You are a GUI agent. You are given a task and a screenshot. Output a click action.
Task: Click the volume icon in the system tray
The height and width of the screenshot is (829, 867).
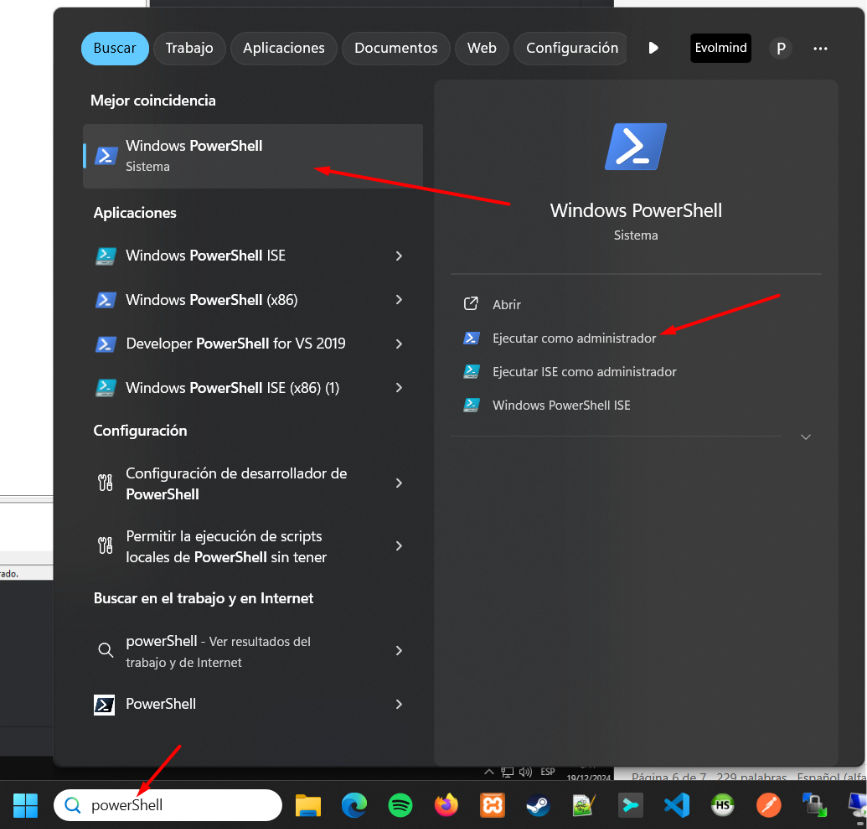click(x=525, y=771)
